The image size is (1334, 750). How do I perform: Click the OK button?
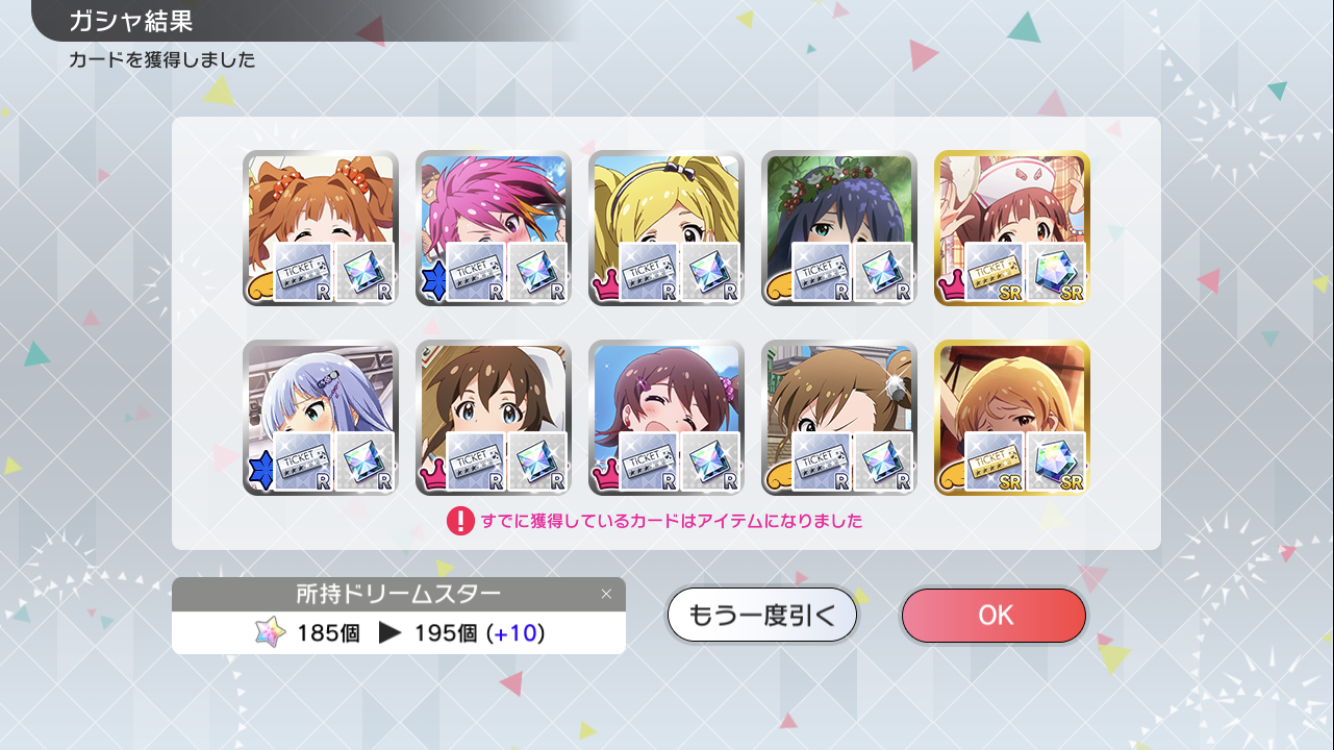993,615
